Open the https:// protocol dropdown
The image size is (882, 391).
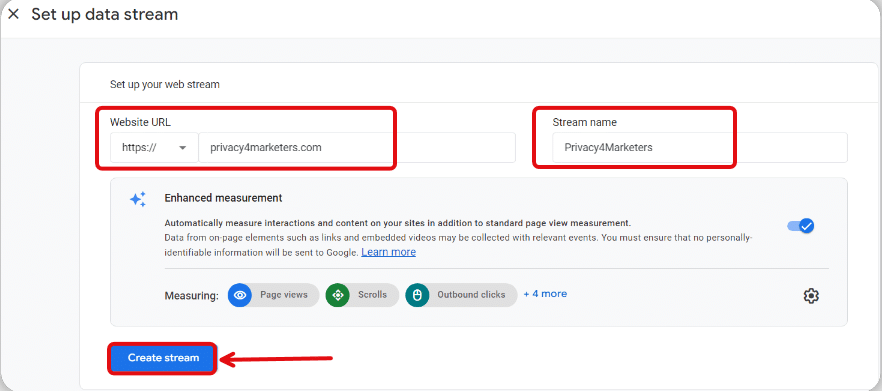click(x=154, y=147)
